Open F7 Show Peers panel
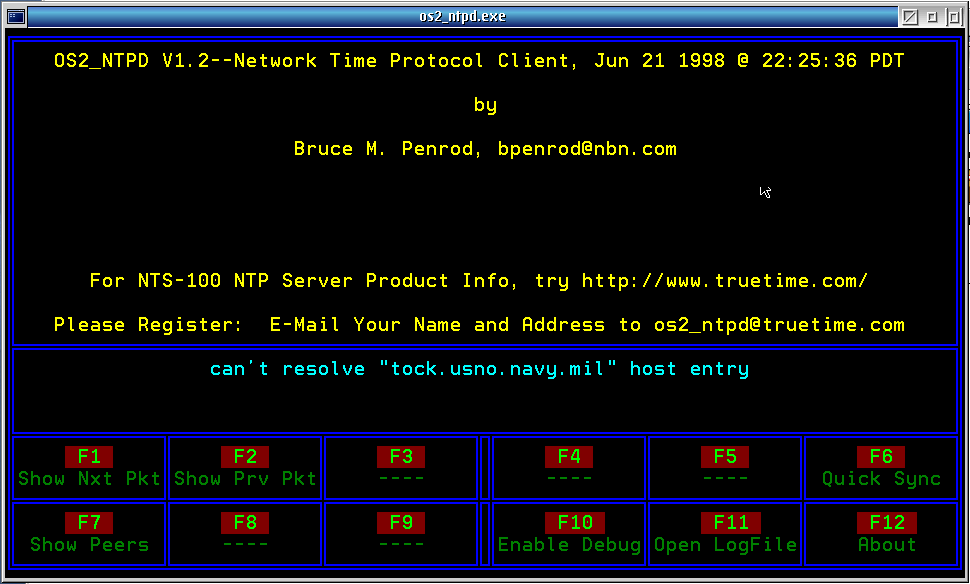Screen dimensions: 970x584 click(x=89, y=534)
